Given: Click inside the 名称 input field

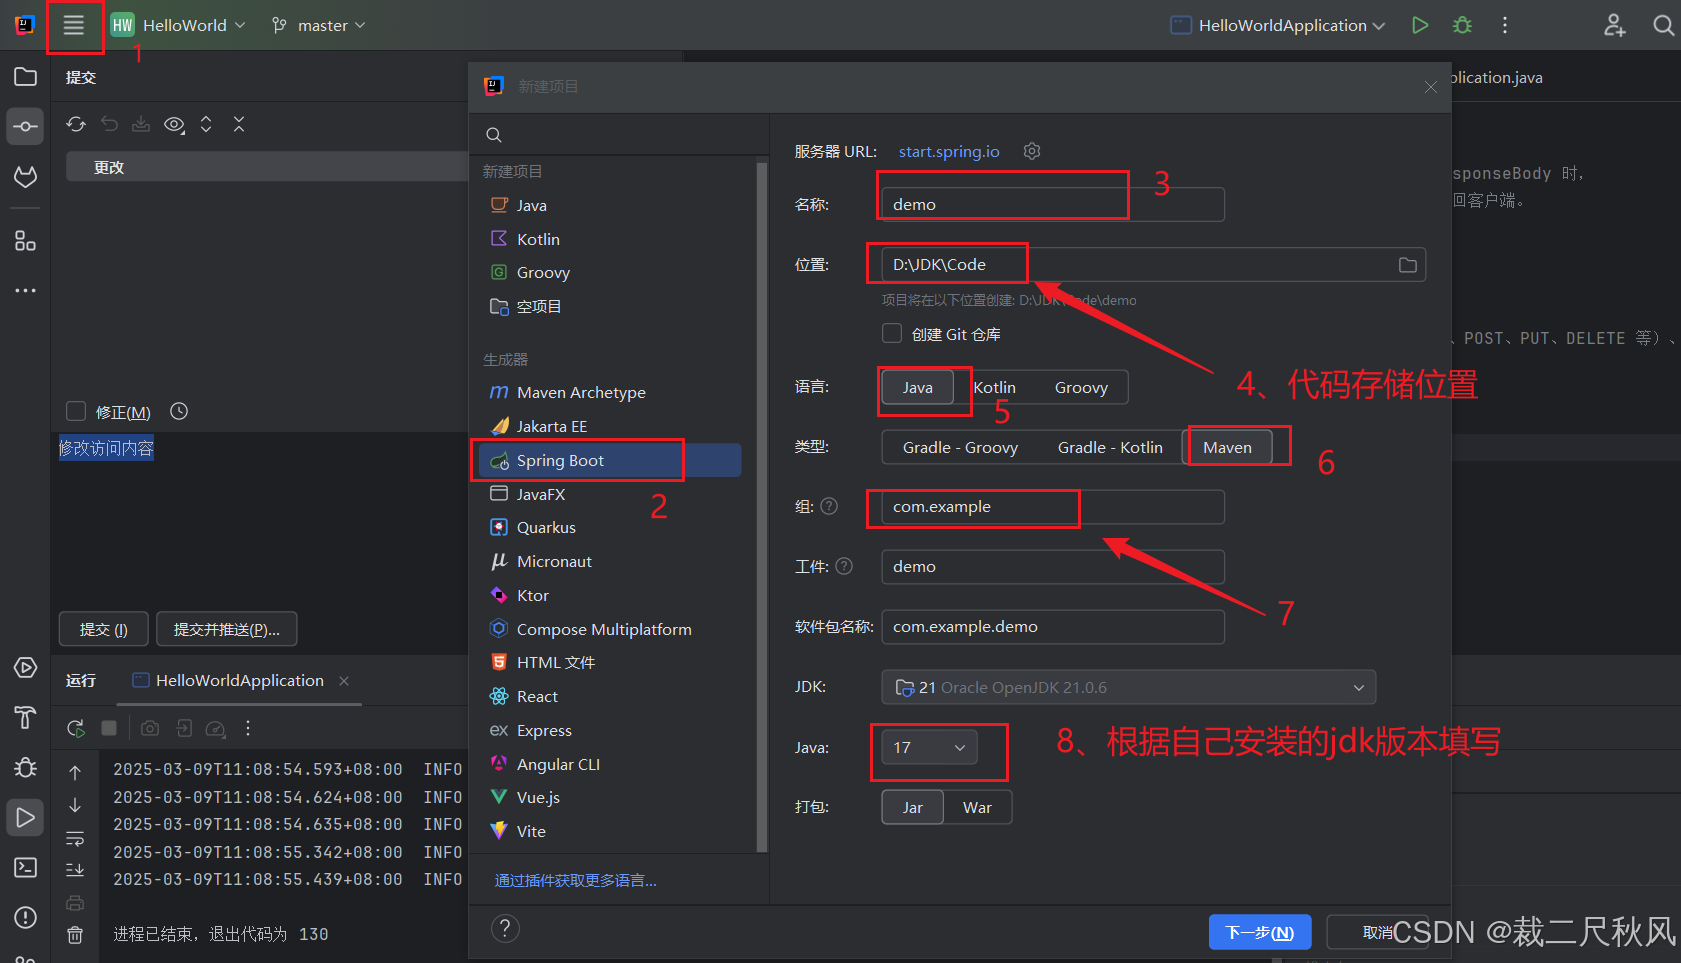Looking at the screenshot, I should (x=1000, y=203).
